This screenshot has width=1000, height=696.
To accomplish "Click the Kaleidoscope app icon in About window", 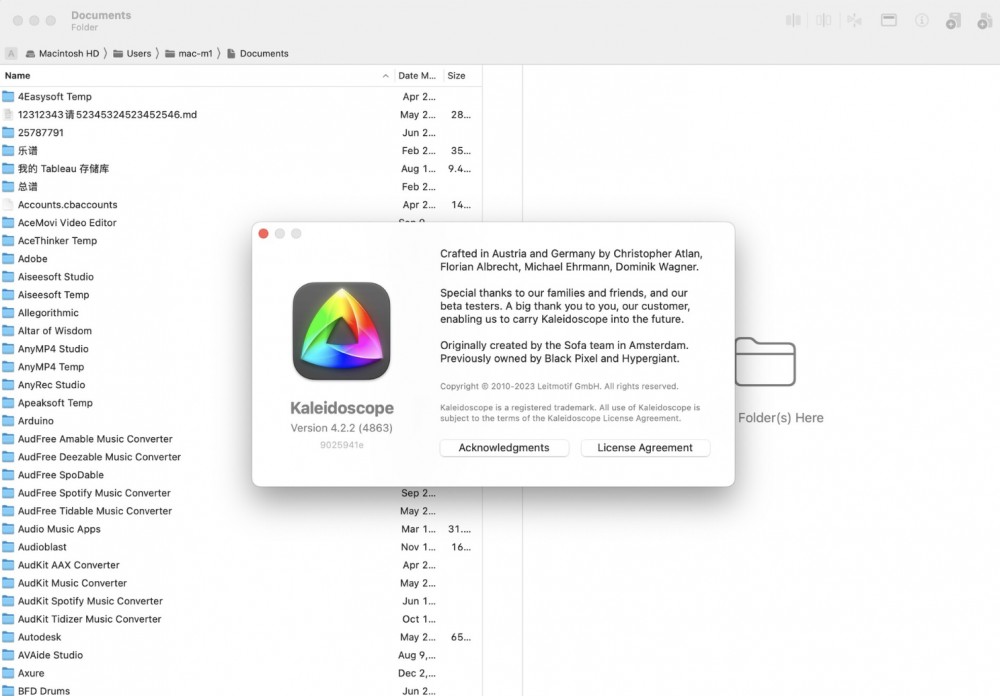I will pyautogui.click(x=341, y=331).
